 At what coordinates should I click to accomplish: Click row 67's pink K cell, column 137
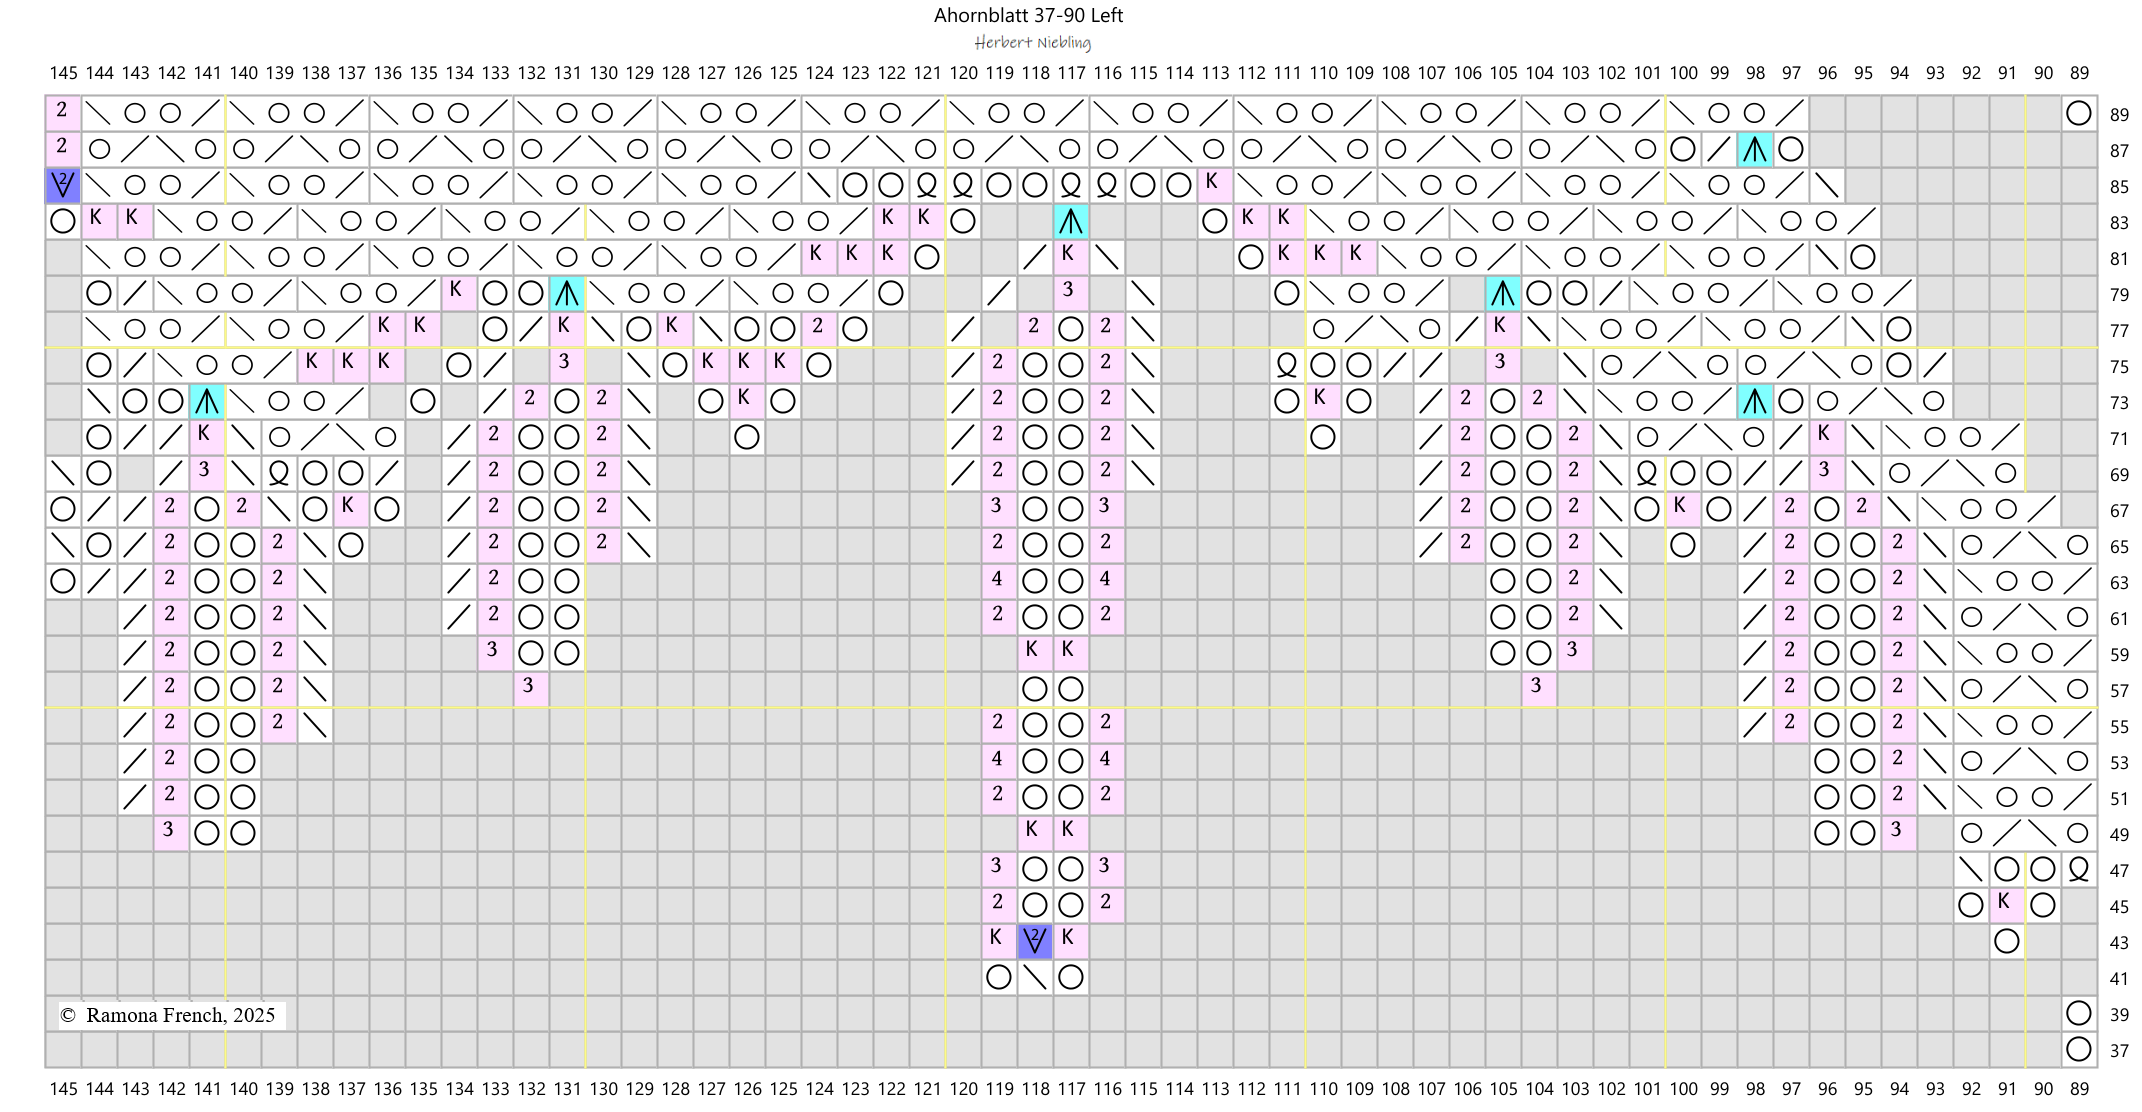tap(351, 509)
